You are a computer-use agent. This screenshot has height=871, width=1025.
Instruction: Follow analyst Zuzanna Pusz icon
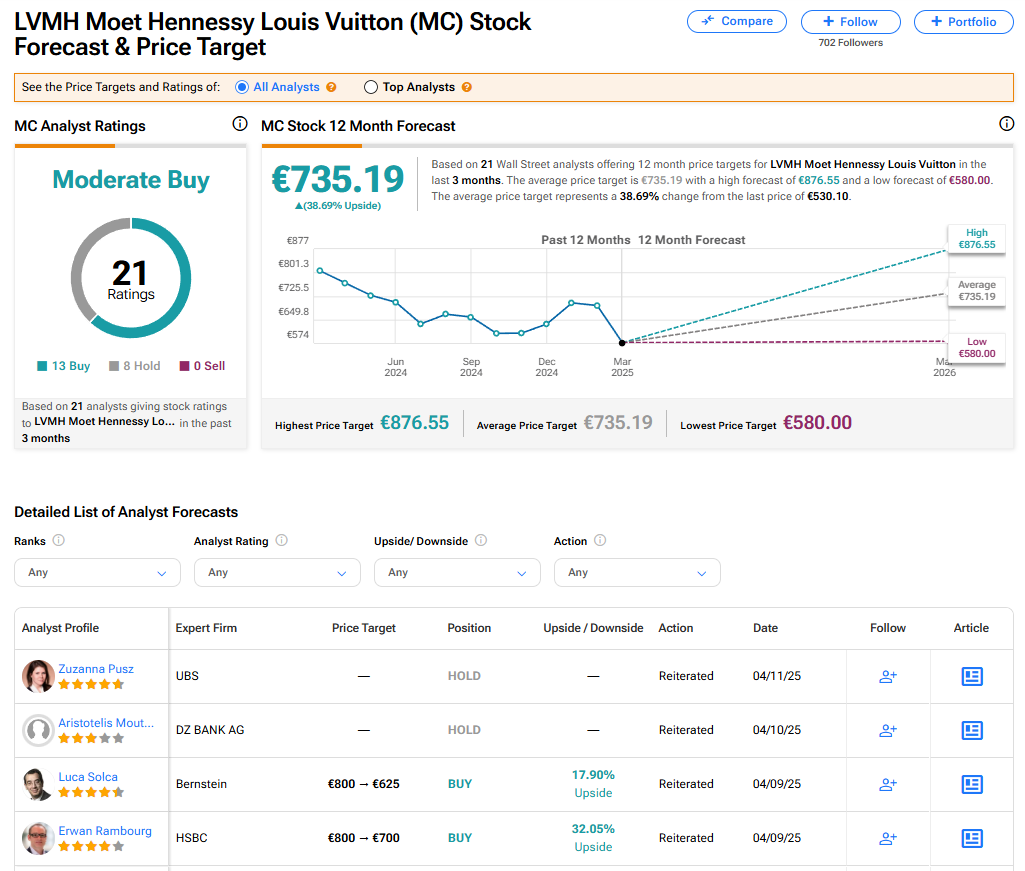tap(888, 677)
